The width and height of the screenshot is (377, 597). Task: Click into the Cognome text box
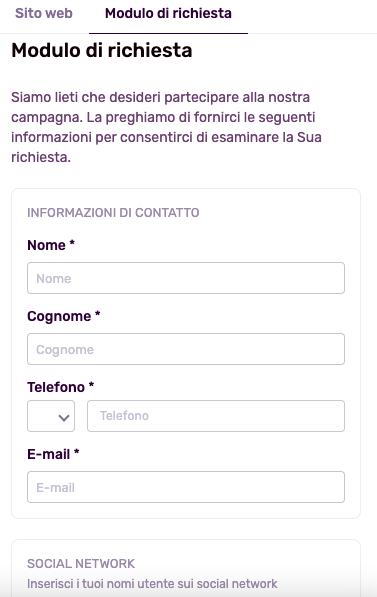click(x=186, y=349)
